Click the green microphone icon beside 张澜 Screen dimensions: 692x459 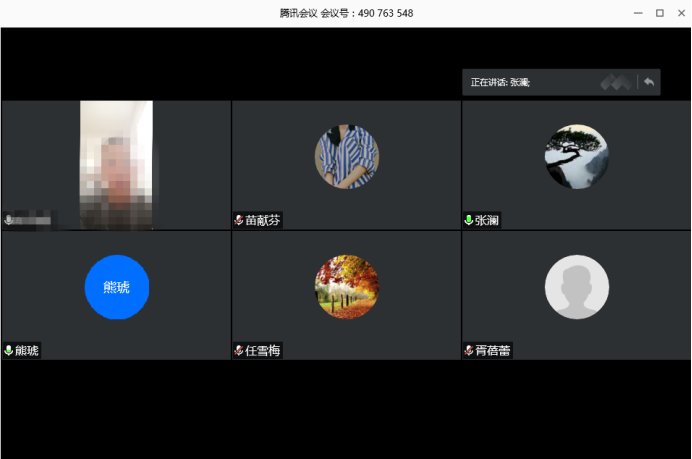(x=469, y=220)
